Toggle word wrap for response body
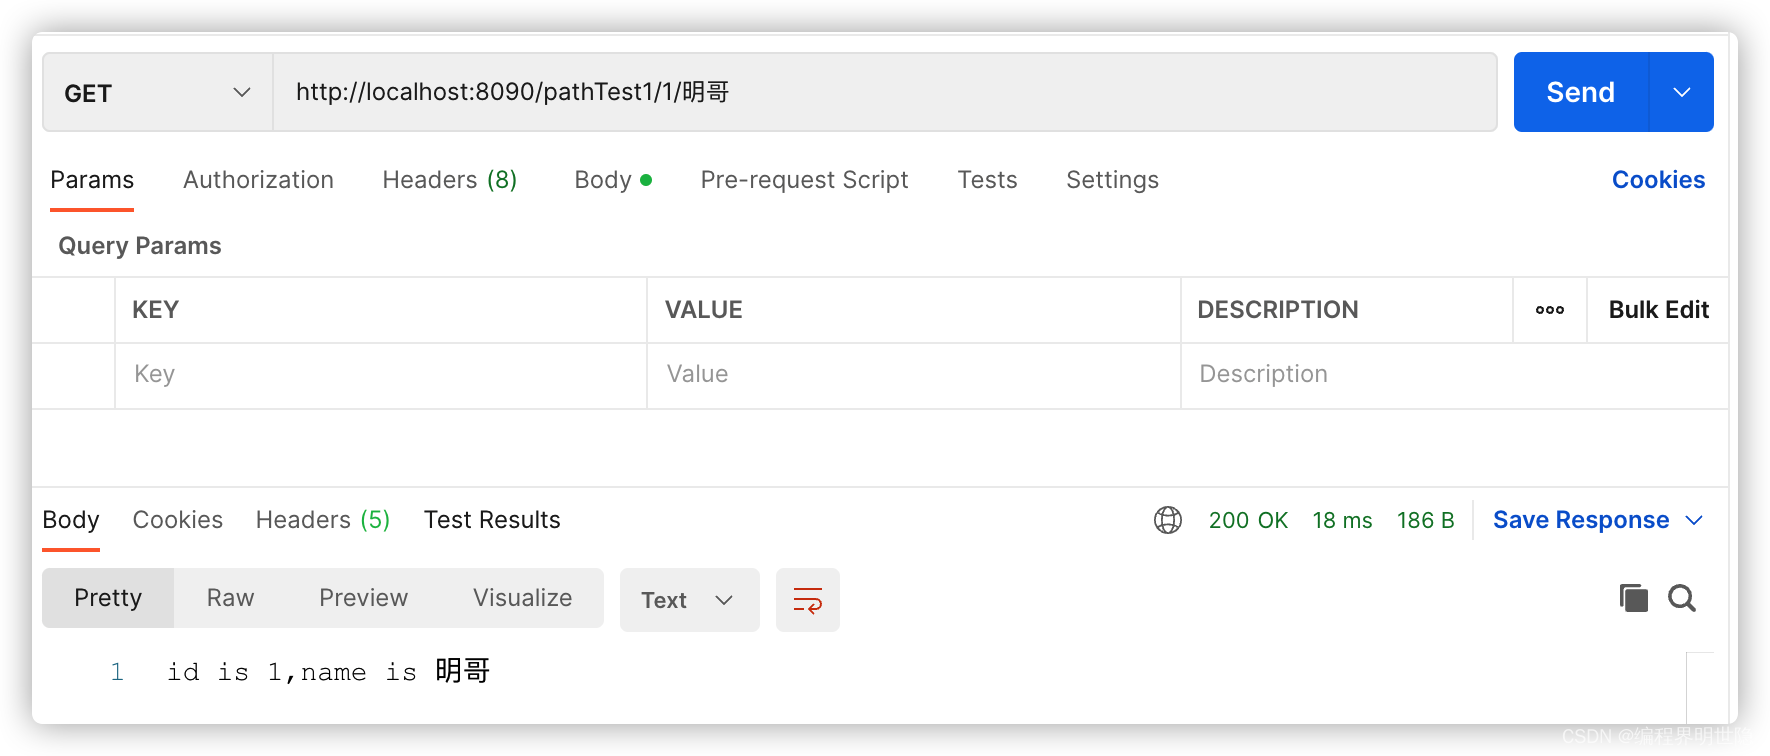 808,600
